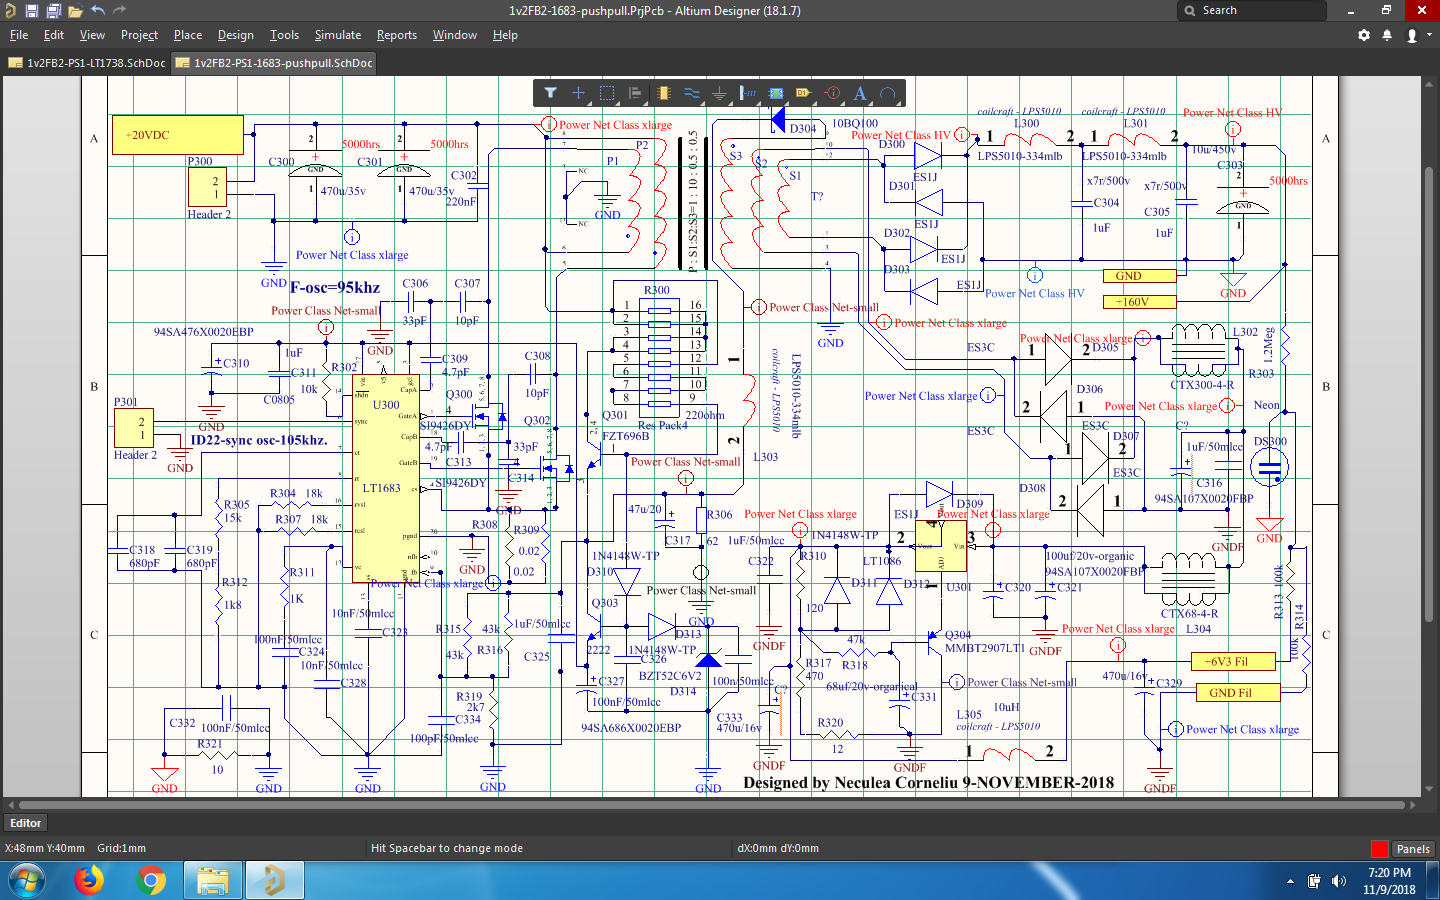
Task: Select the place port D1 tool
Action: click(803, 93)
